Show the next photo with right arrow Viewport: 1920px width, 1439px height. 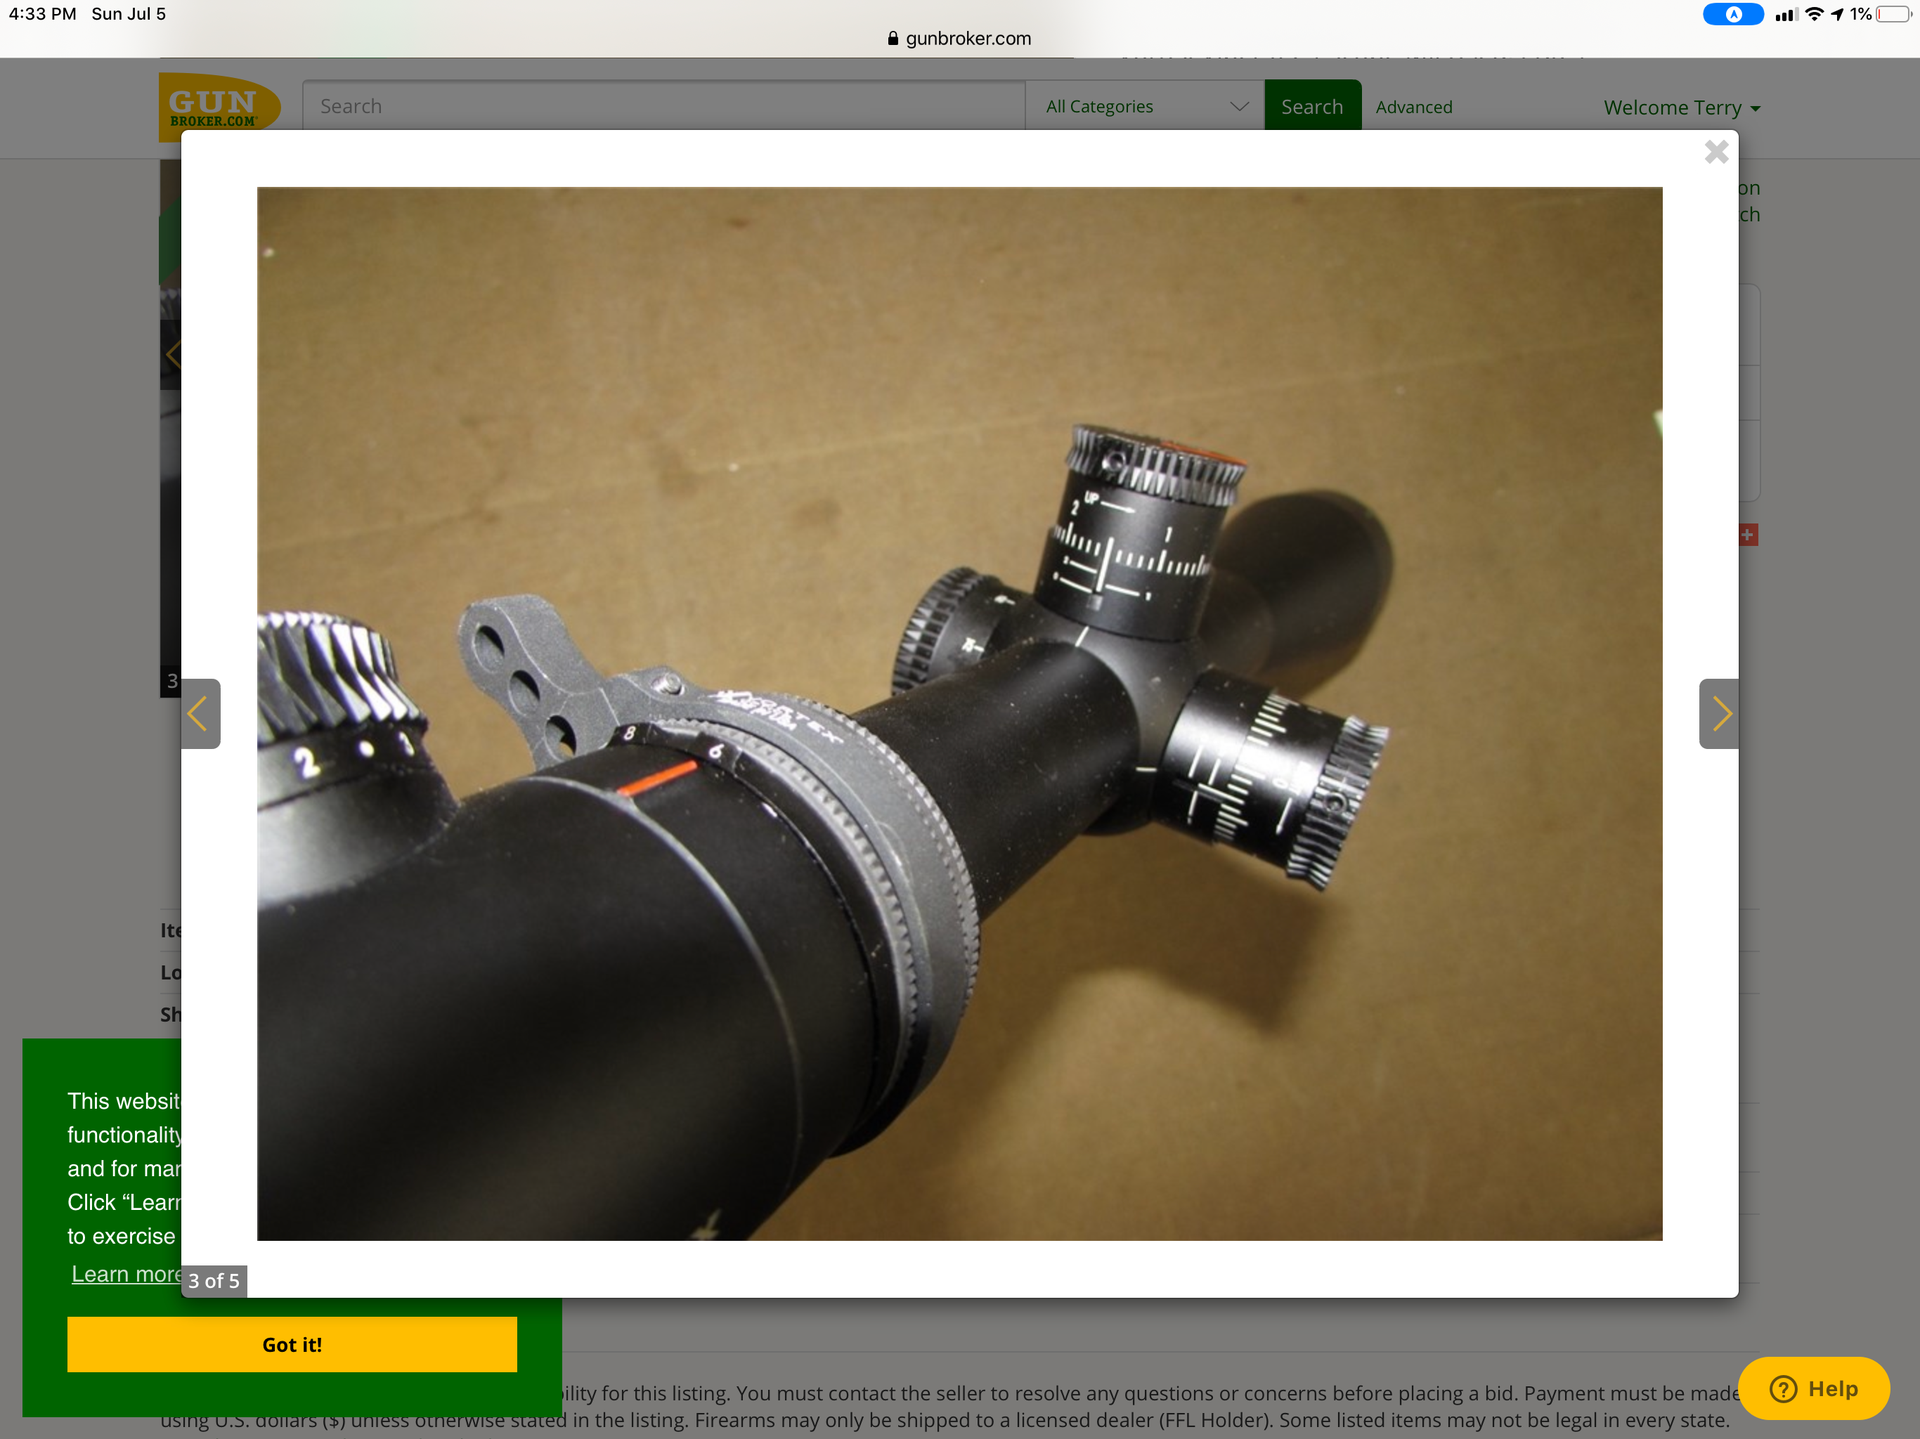coord(1719,714)
